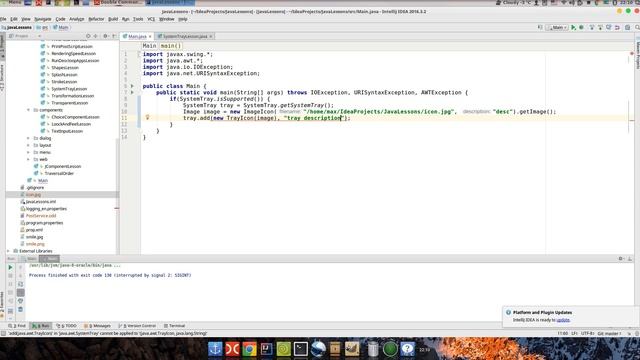Select LookAndFeelLesson in the tree
Screen dimensions: 640x360
(71, 124)
